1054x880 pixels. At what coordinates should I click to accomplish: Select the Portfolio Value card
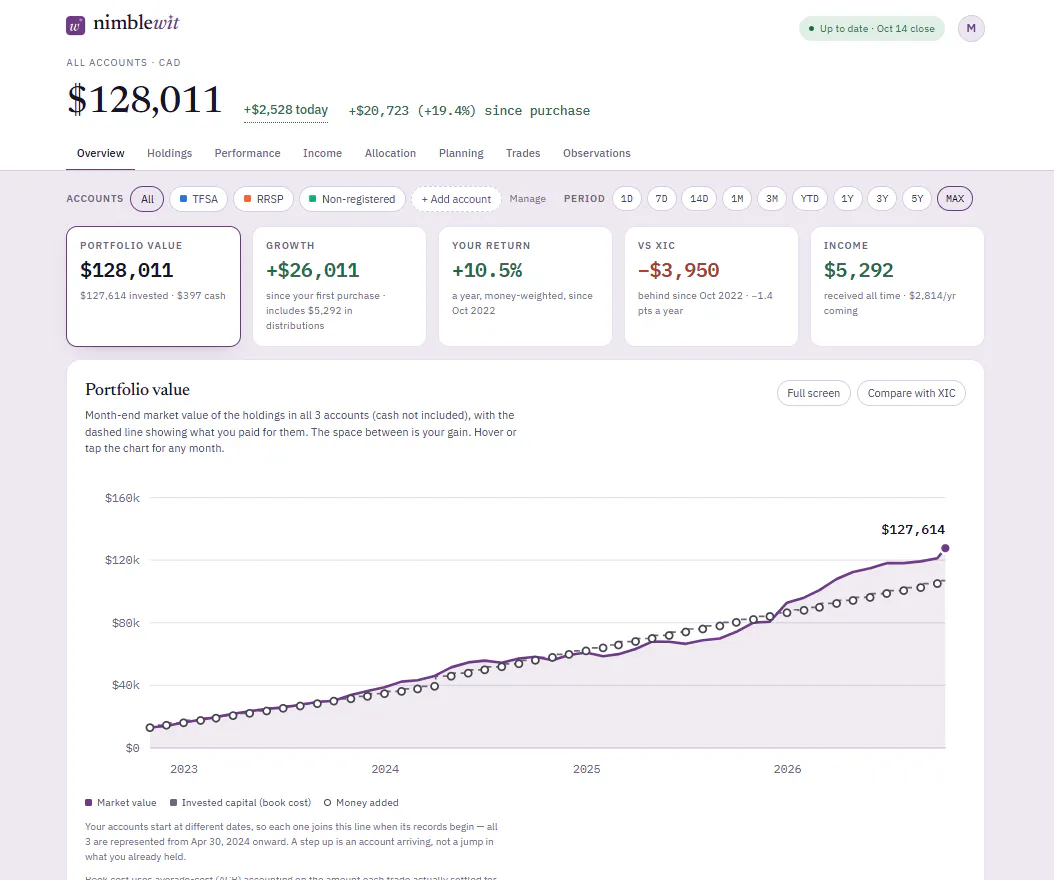153,286
